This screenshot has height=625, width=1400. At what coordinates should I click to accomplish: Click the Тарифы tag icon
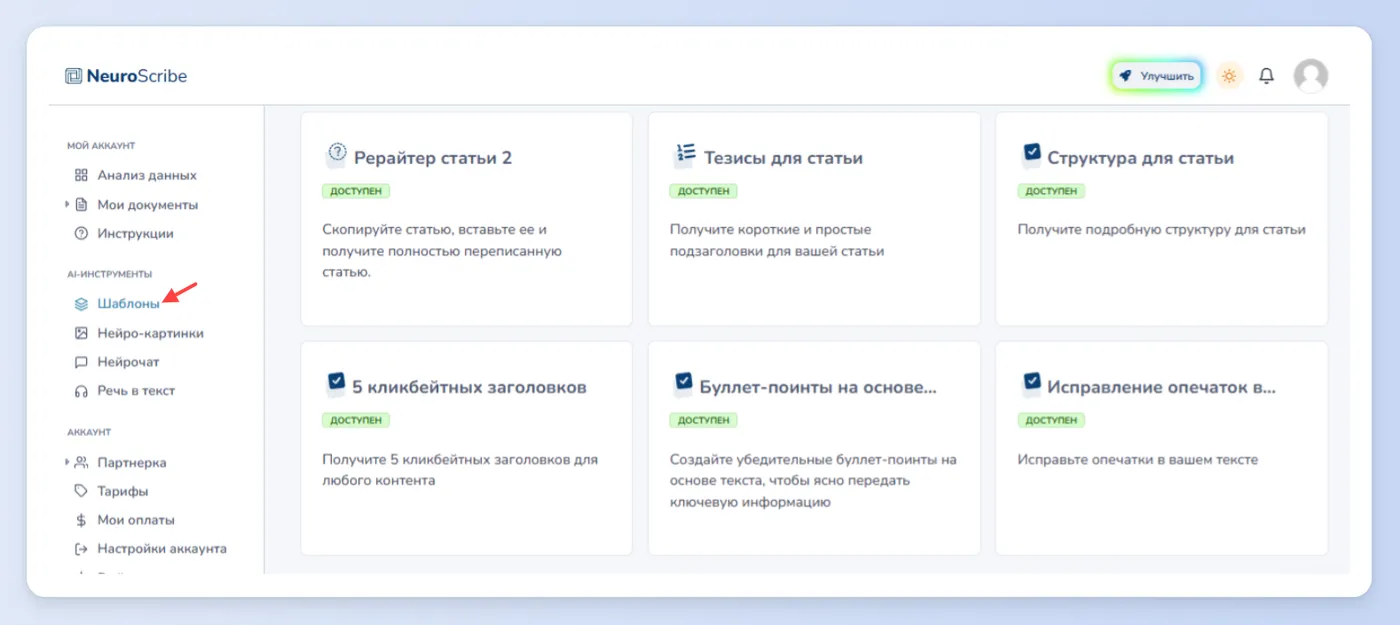[x=82, y=491]
